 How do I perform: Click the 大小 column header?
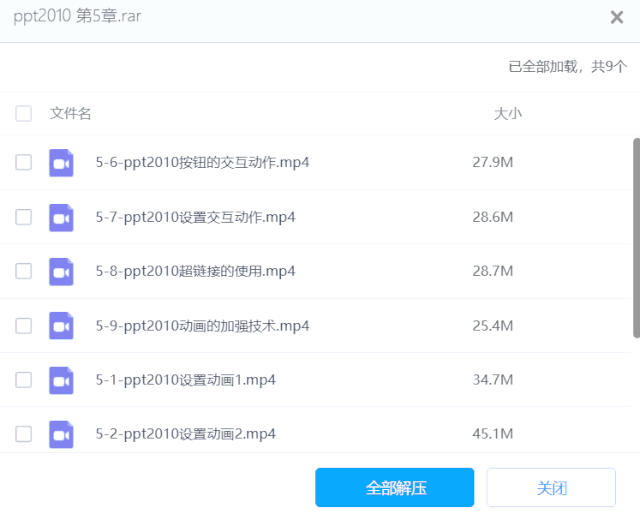click(508, 113)
